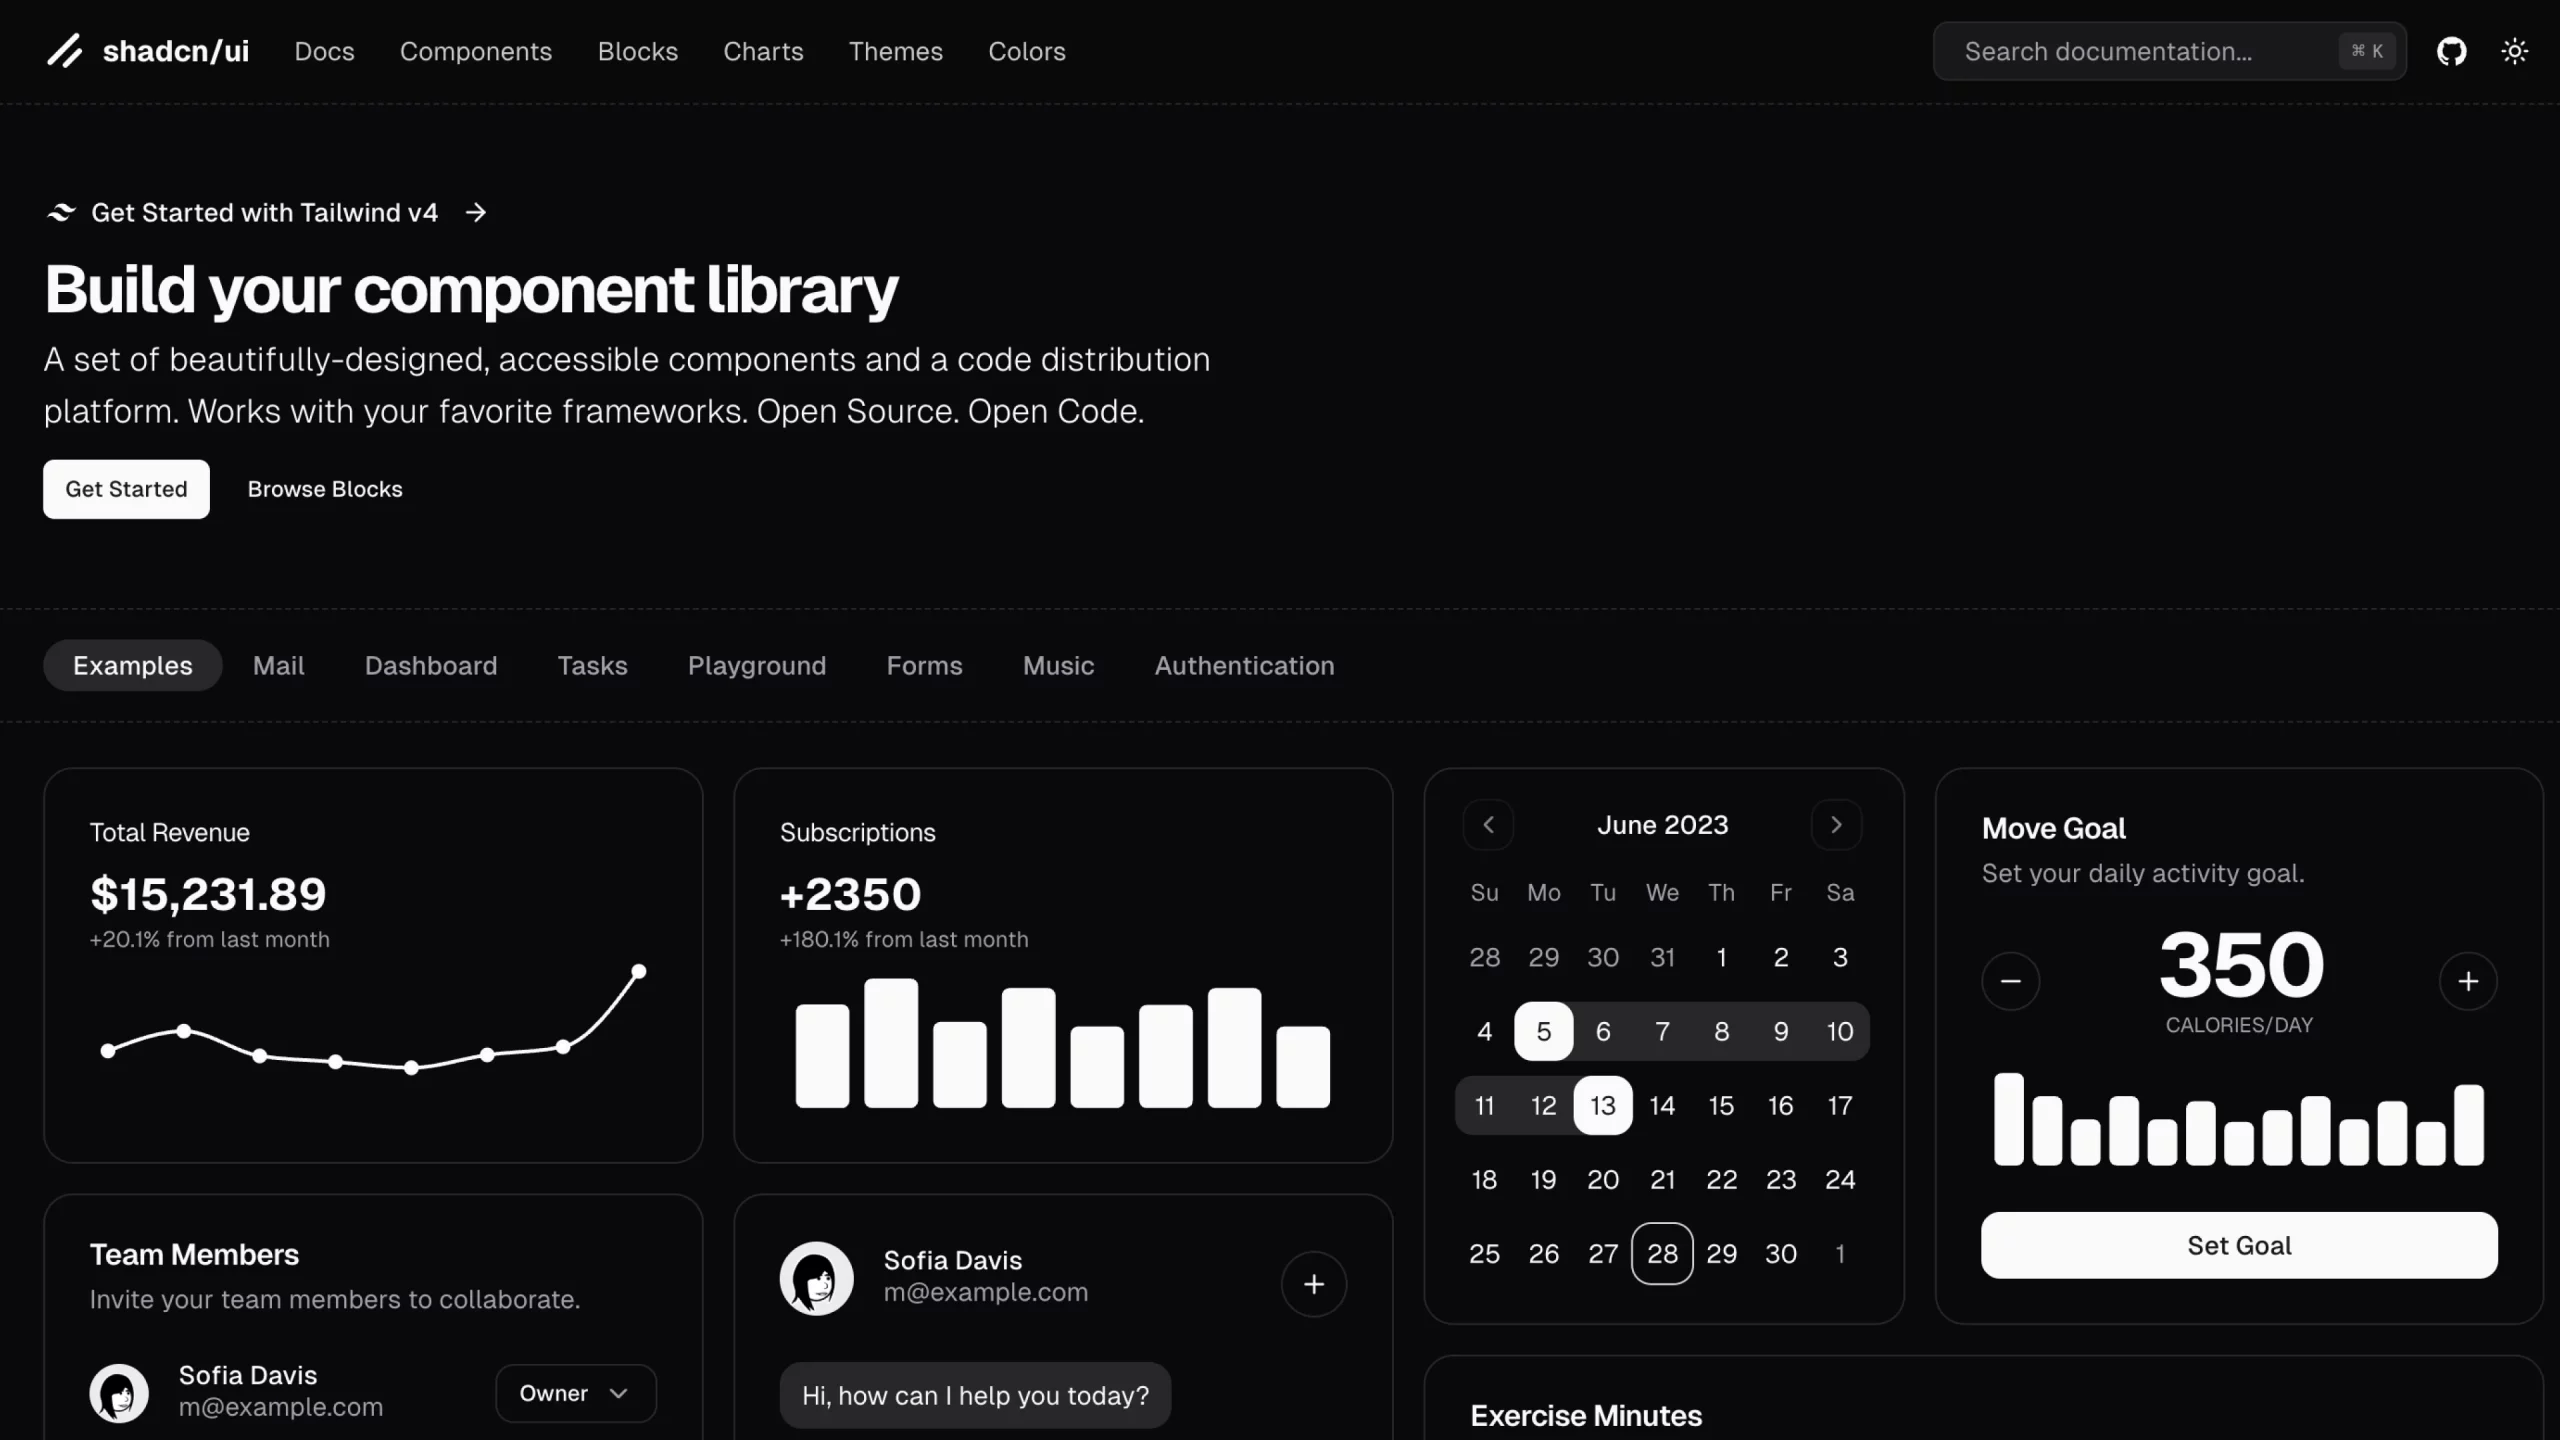2560x1440 pixels.
Task: Click the Get Started button
Action: point(126,489)
